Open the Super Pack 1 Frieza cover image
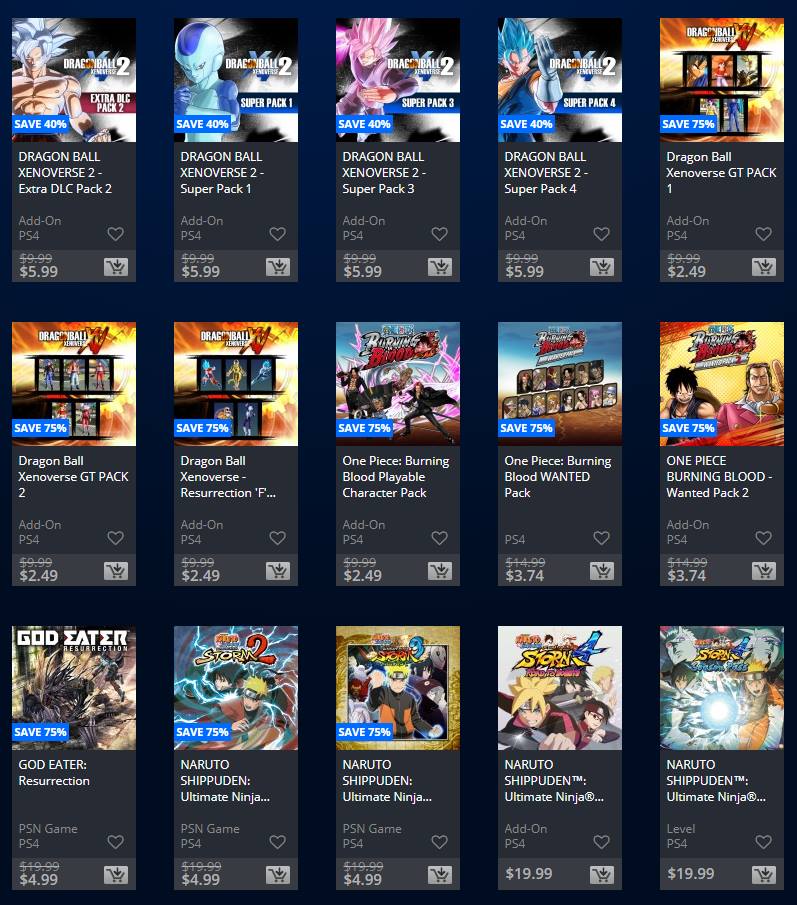797x905 pixels. [236, 80]
